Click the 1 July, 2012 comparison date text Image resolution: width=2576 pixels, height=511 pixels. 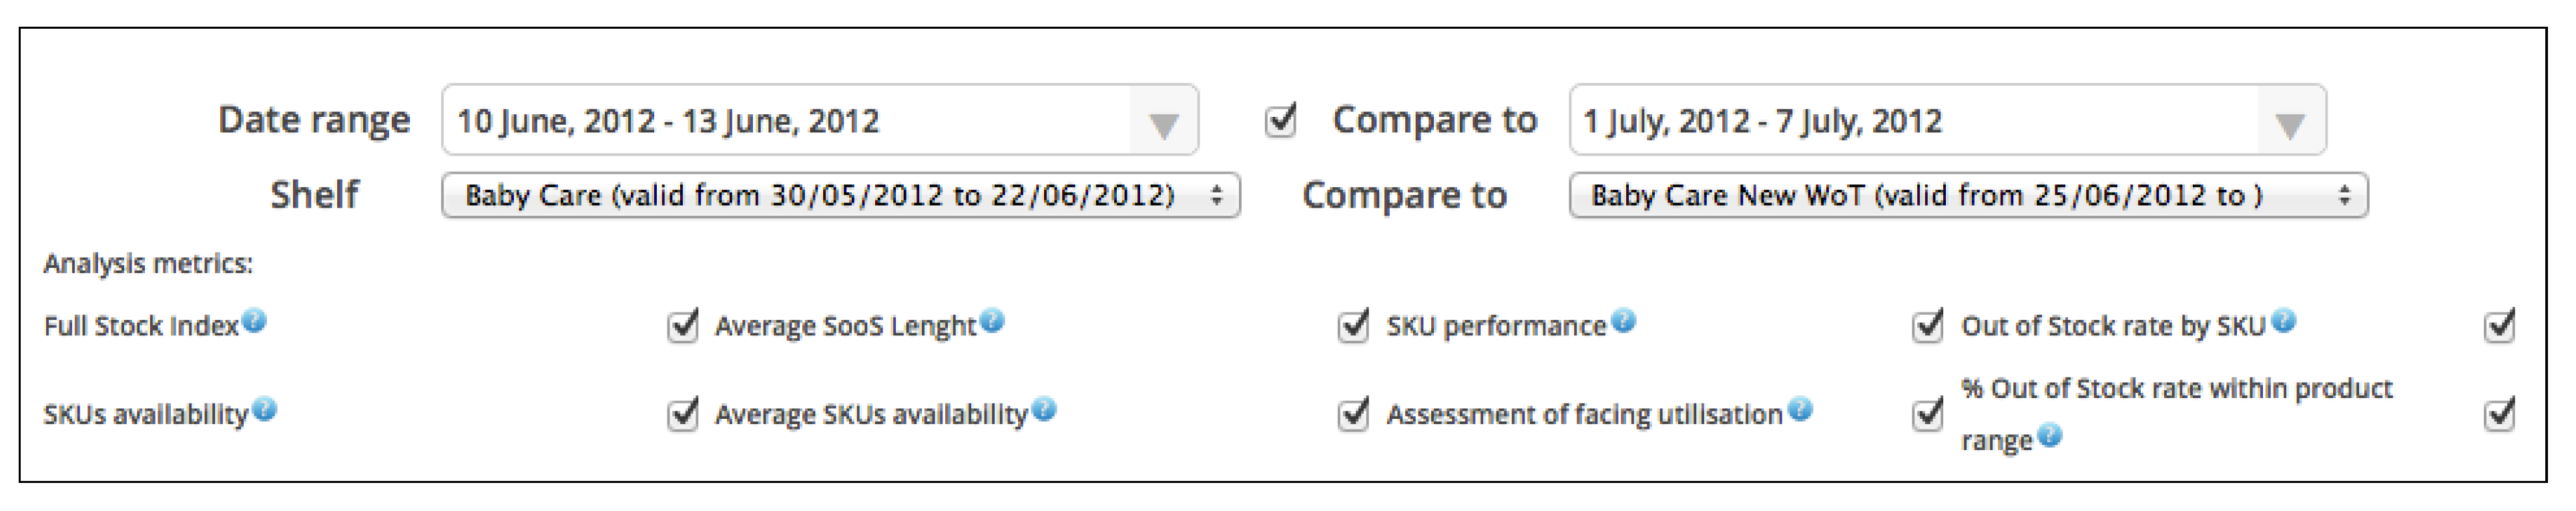(1762, 121)
